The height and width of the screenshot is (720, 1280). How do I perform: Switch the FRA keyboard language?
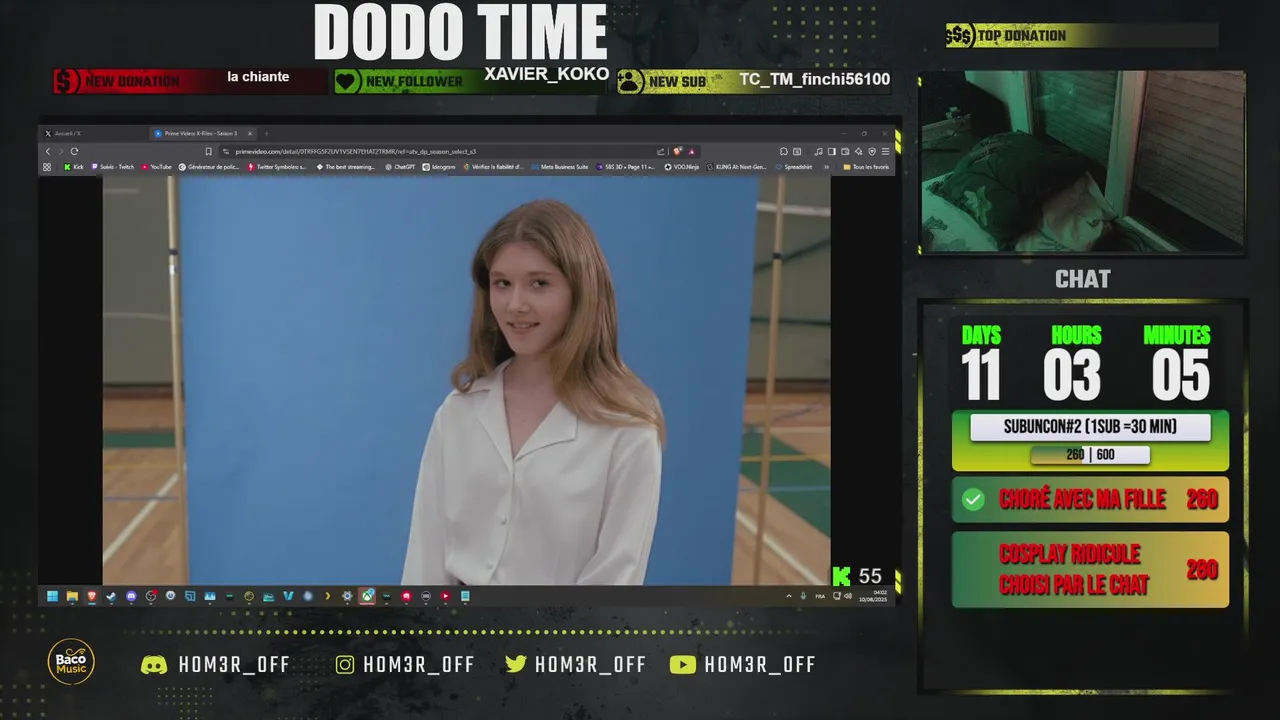(820, 597)
